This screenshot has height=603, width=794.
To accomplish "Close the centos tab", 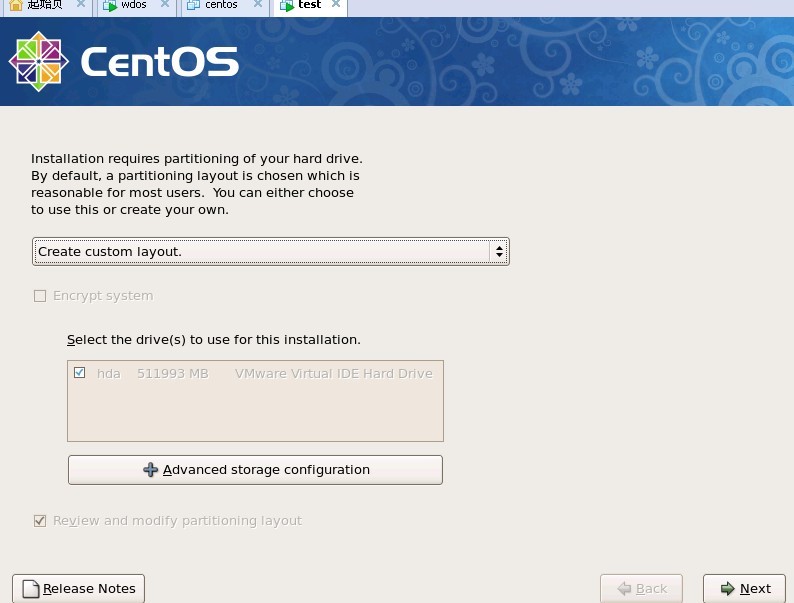I will 258,5.
